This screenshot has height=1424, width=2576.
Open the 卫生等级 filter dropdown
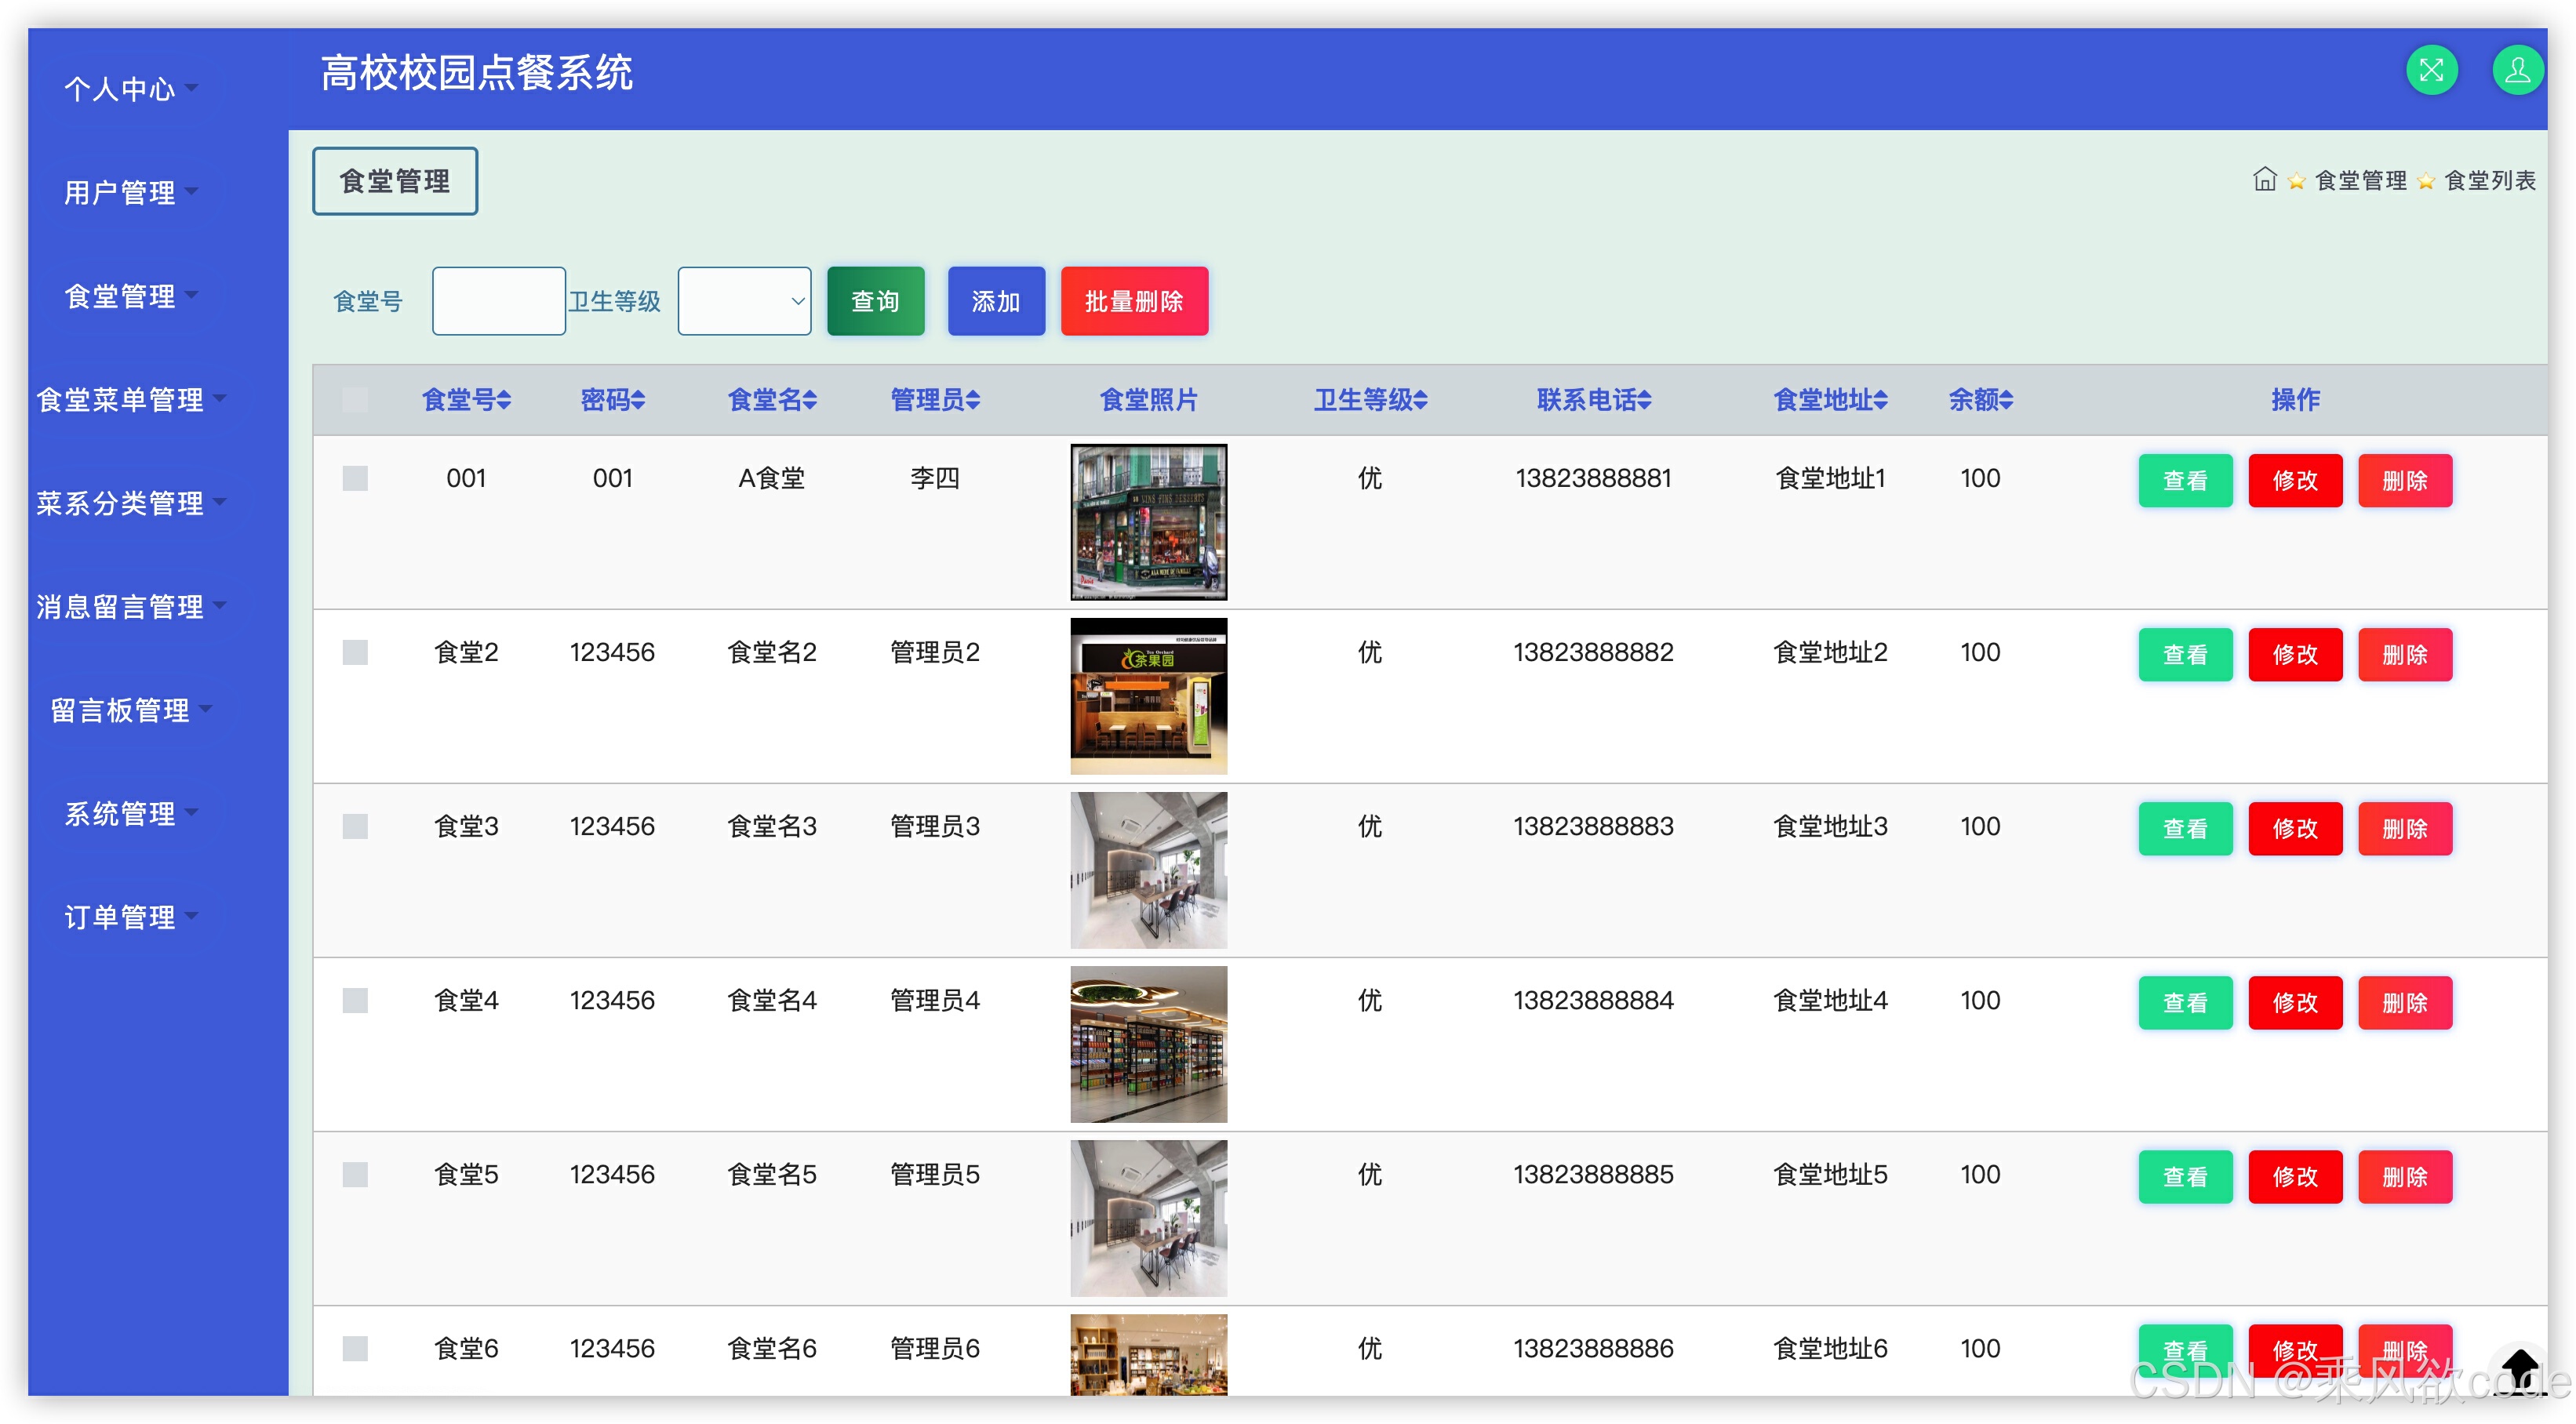click(744, 301)
